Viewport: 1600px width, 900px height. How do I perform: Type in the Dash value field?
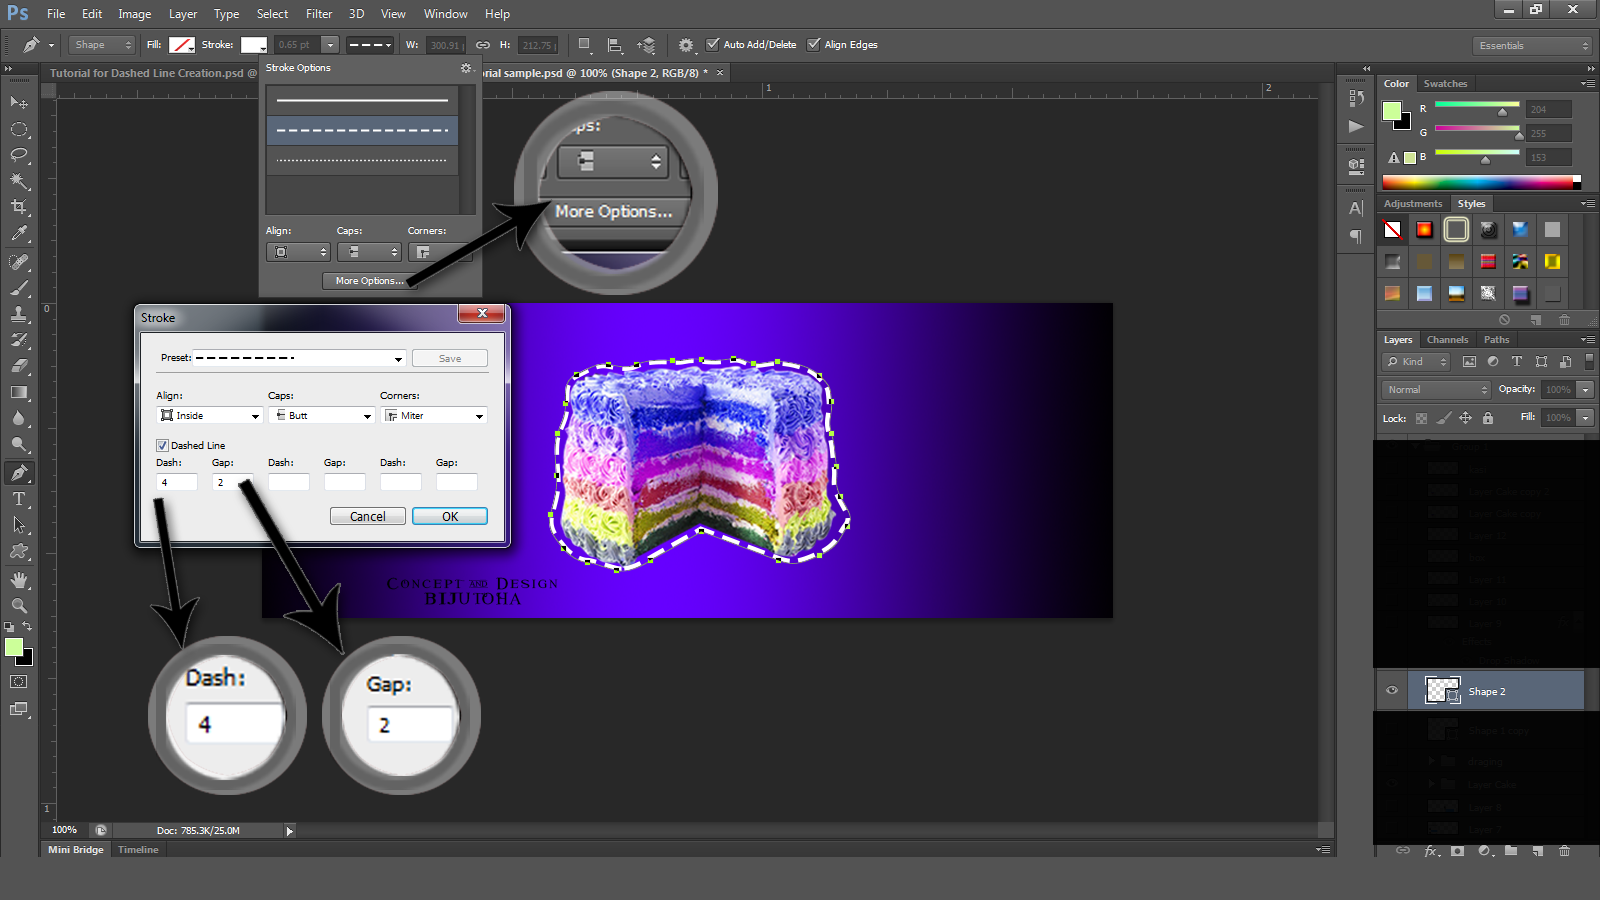click(175, 481)
